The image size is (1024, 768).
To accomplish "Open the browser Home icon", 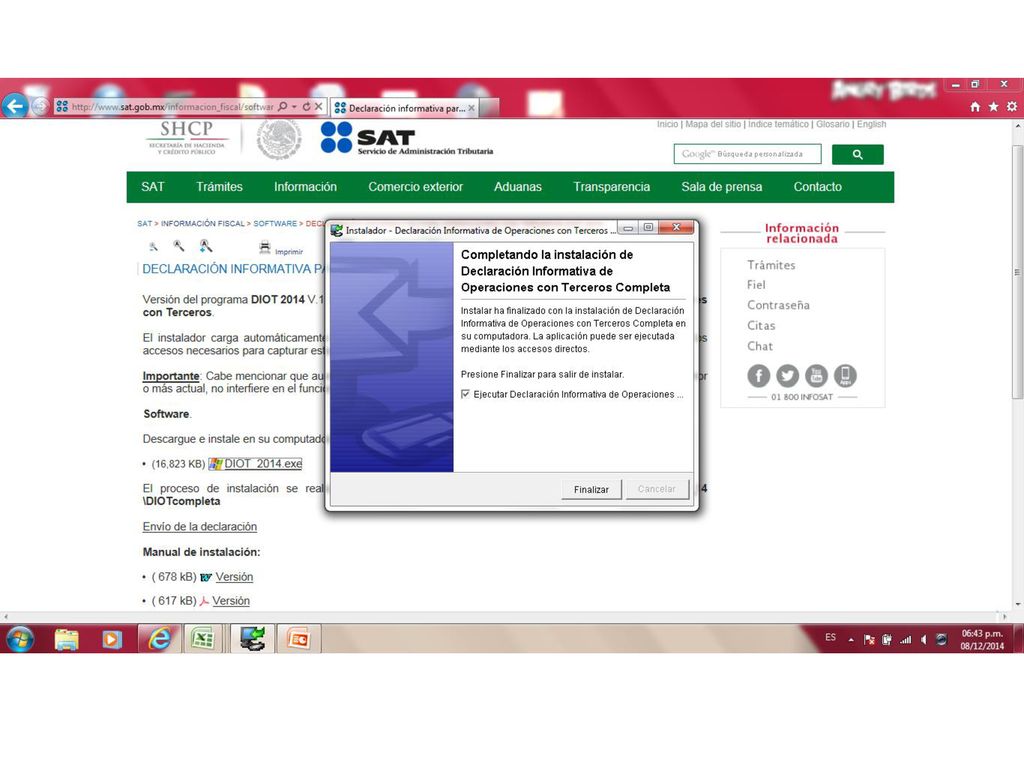I will 975,106.
